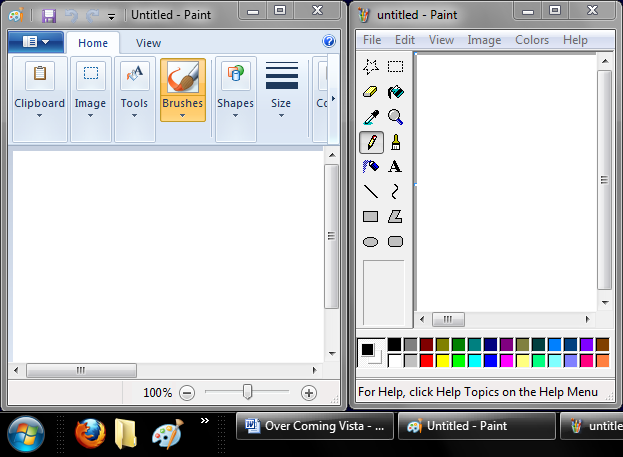Select the Eraser tool in classic Paint
Viewport: 623px width, 457px height.
click(x=370, y=92)
